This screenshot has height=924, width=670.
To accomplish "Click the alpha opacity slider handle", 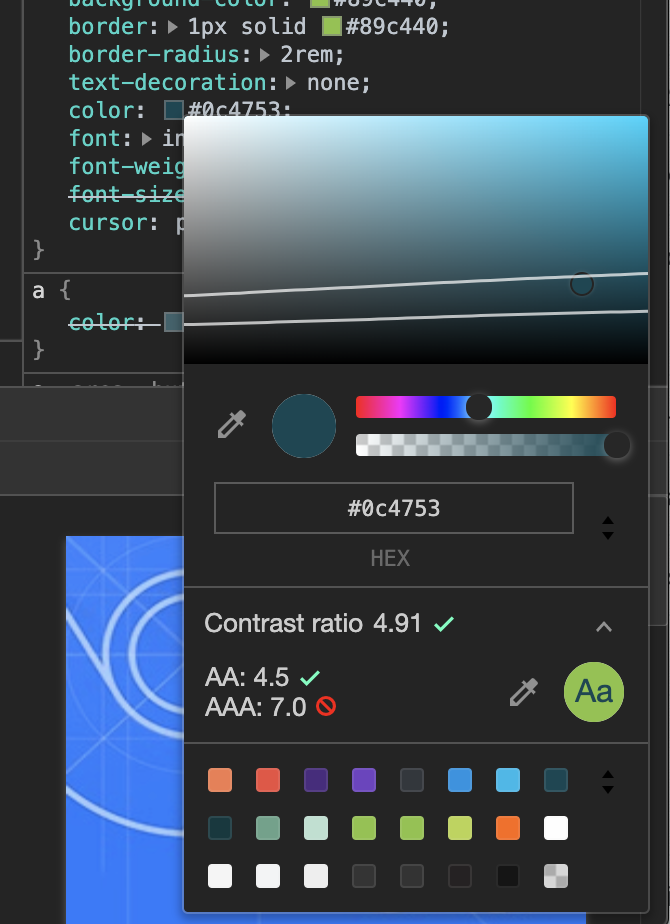I will [x=617, y=445].
